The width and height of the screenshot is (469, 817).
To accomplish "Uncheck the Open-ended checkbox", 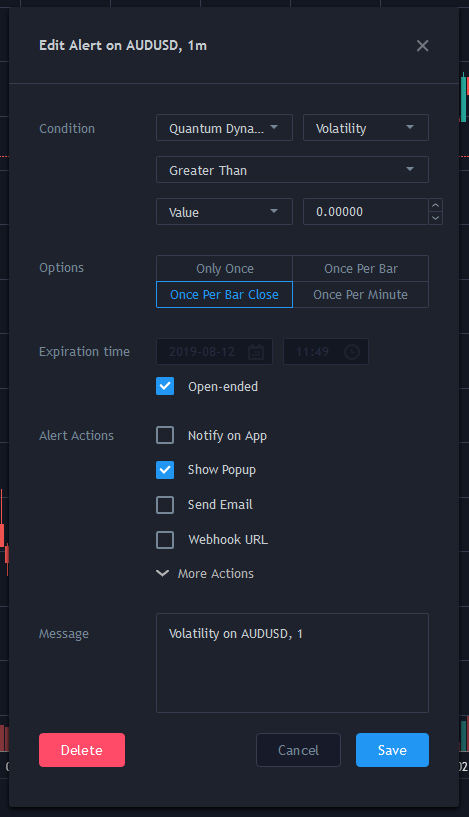I will tap(165, 387).
